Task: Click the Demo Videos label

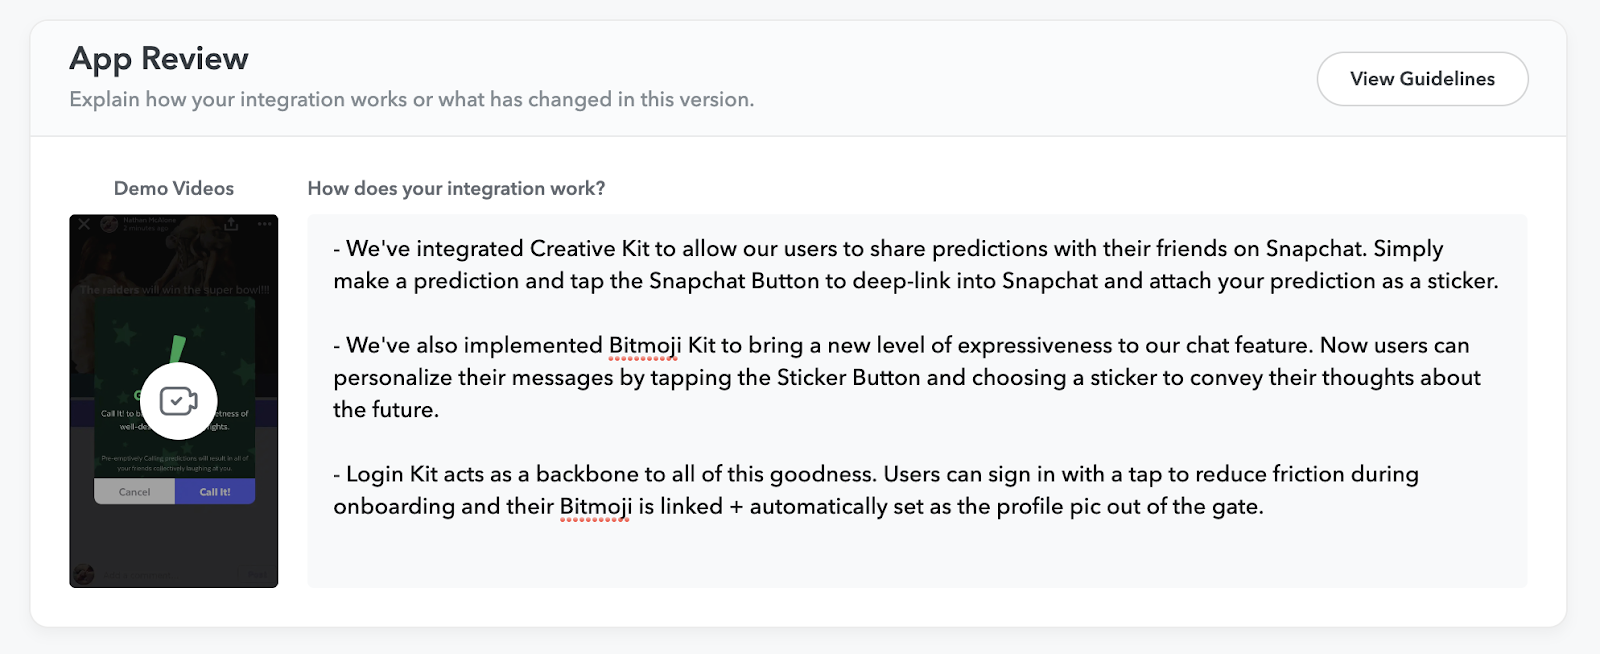Action: [174, 188]
